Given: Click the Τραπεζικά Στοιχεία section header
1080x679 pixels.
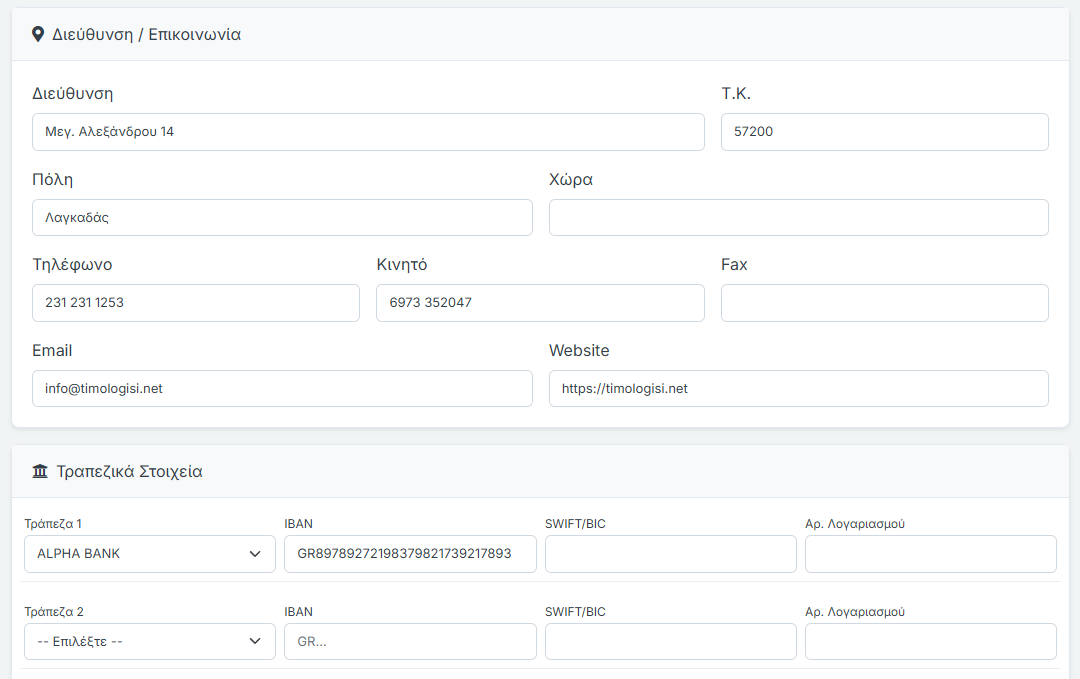Looking at the screenshot, I should click(130, 472).
